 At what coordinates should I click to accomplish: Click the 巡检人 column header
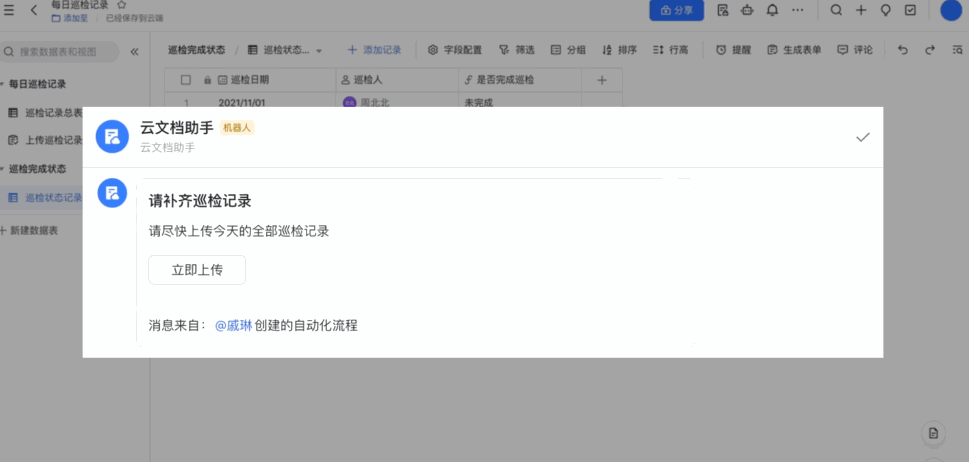click(x=397, y=80)
